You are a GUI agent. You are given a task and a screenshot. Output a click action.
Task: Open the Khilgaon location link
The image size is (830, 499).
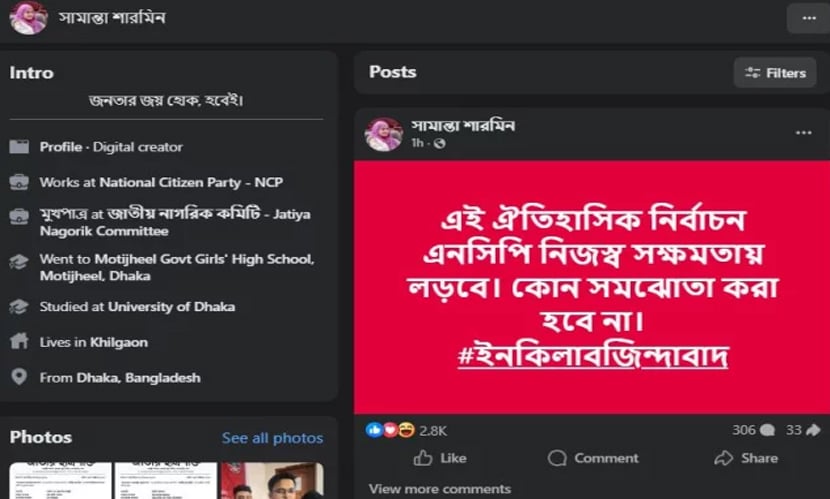pyautogui.click(x=119, y=342)
